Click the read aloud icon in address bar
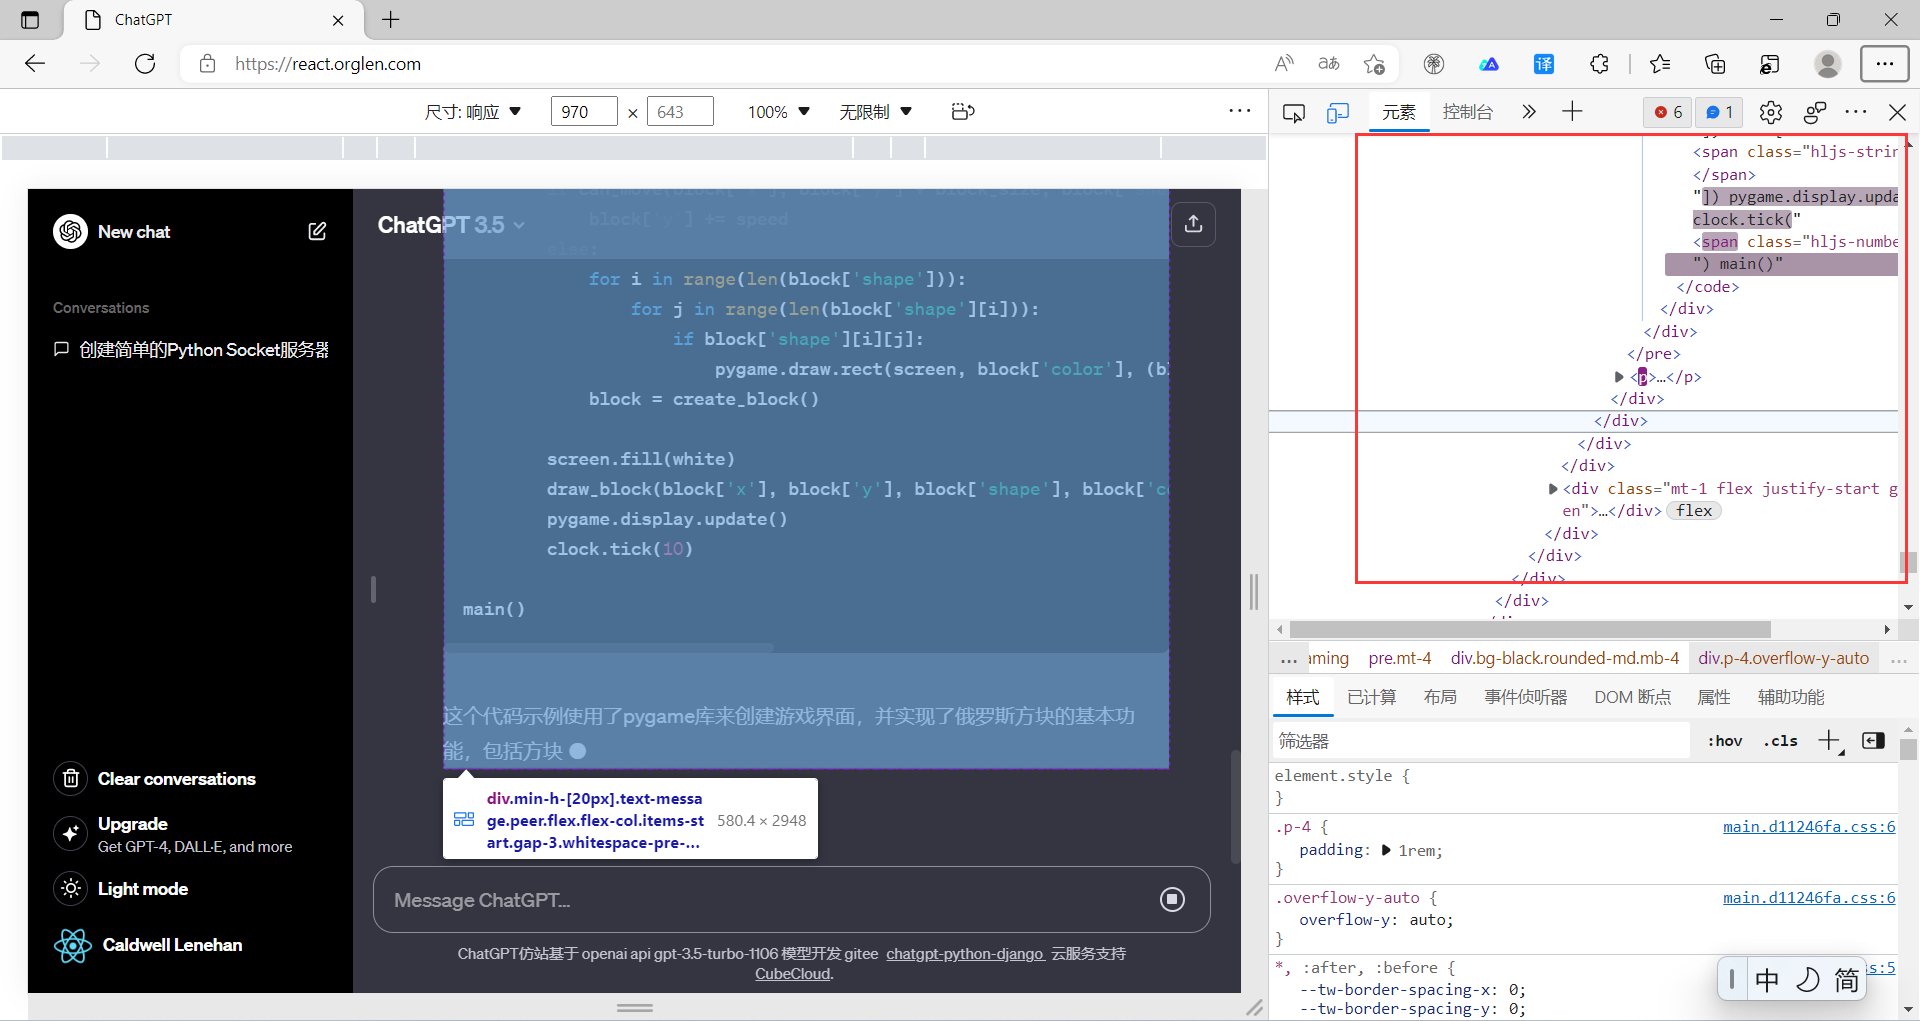Viewport: 1920px width, 1021px height. pos(1284,64)
